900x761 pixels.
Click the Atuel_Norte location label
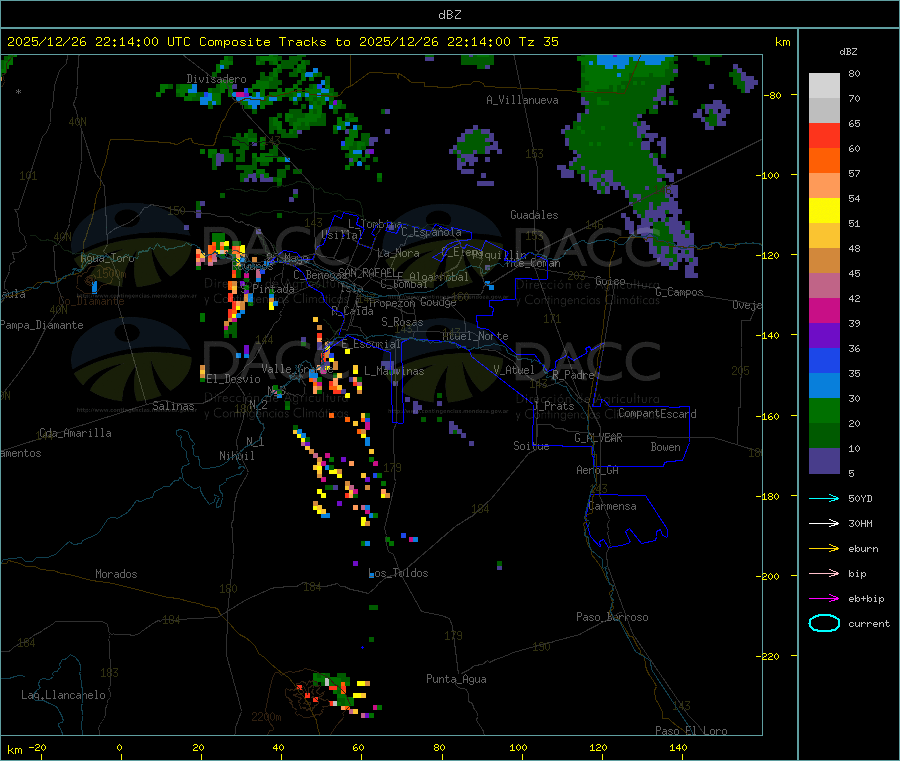point(475,336)
